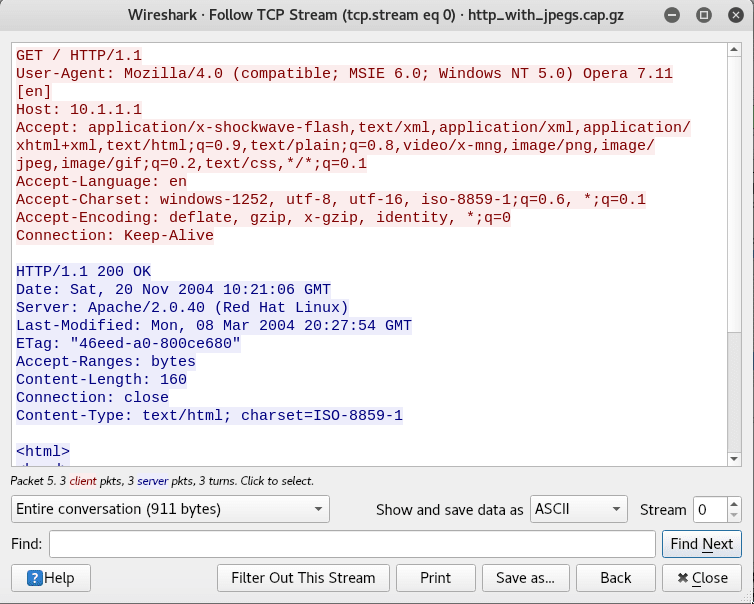Click Filter Out This Stream
This screenshot has height=604, width=754.
(303, 578)
